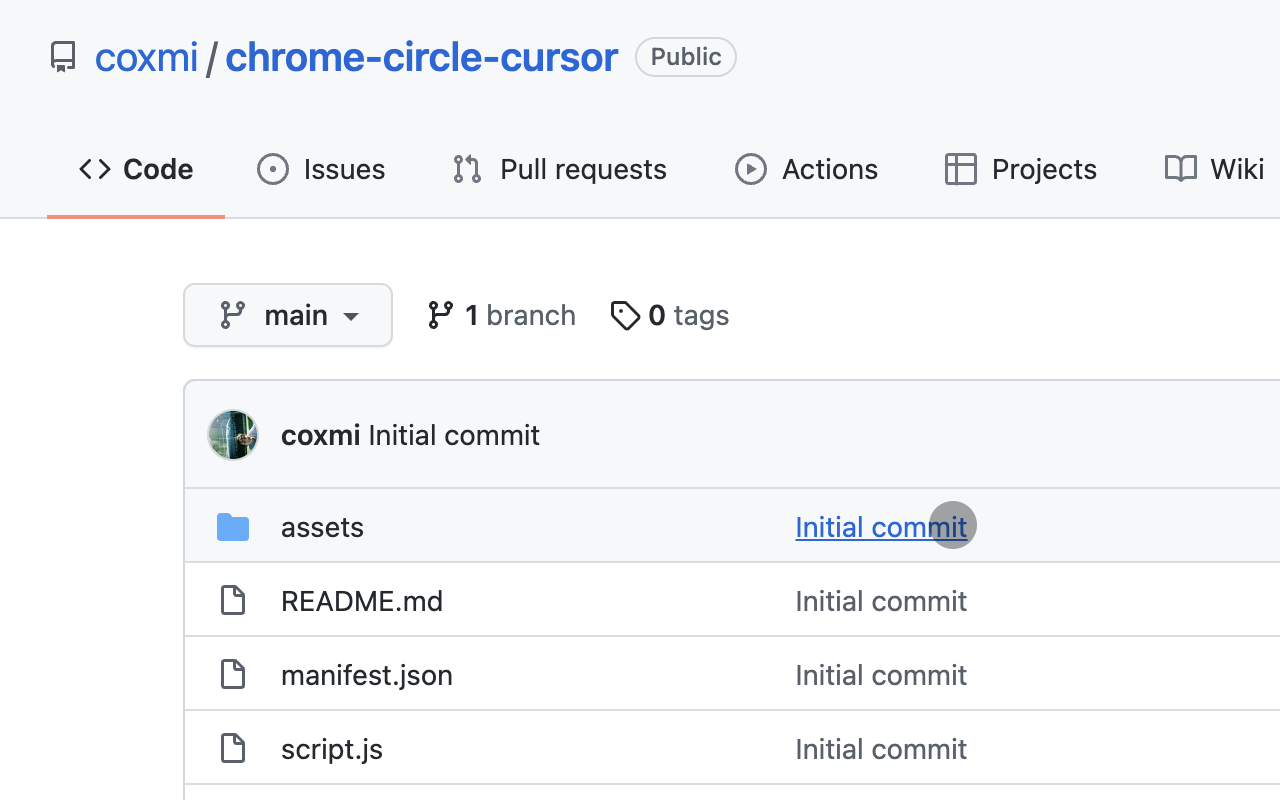Open Initial commit link in README.md row
The height and width of the screenshot is (800, 1280).
coord(881,601)
